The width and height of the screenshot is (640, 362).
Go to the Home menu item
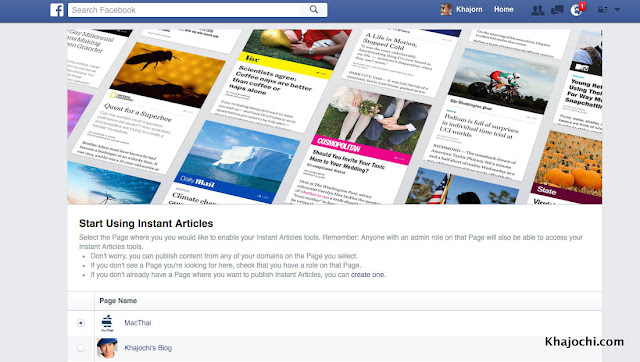point(504,9)
